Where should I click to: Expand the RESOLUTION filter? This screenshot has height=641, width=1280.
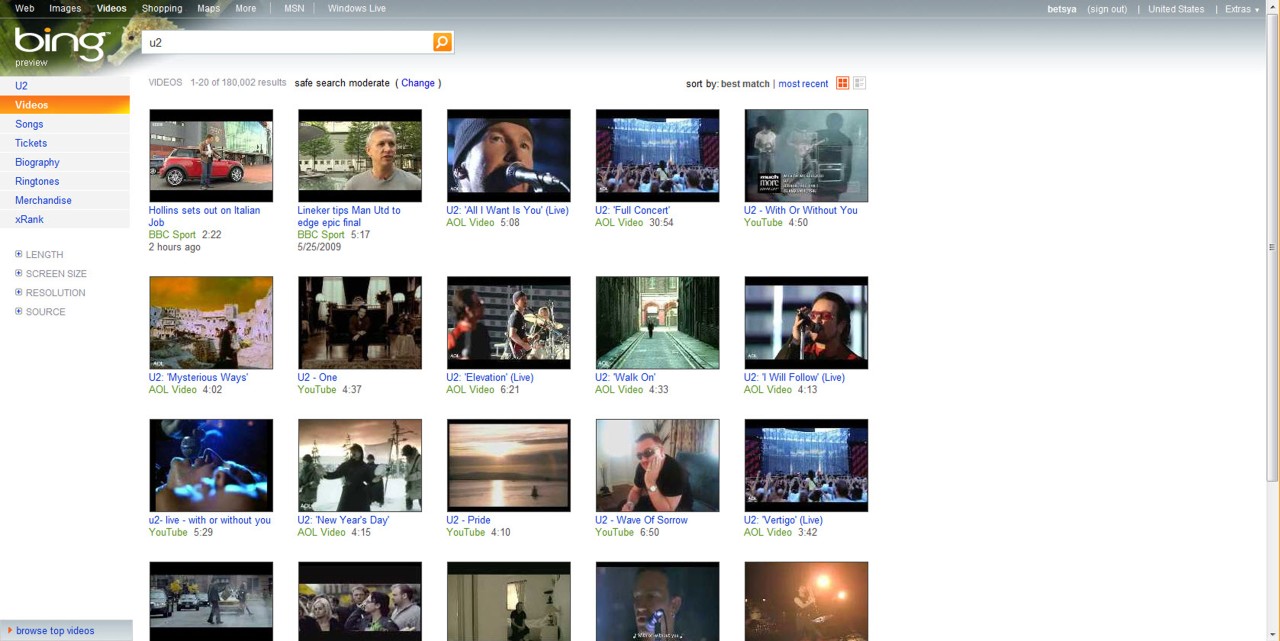point(49,292)
